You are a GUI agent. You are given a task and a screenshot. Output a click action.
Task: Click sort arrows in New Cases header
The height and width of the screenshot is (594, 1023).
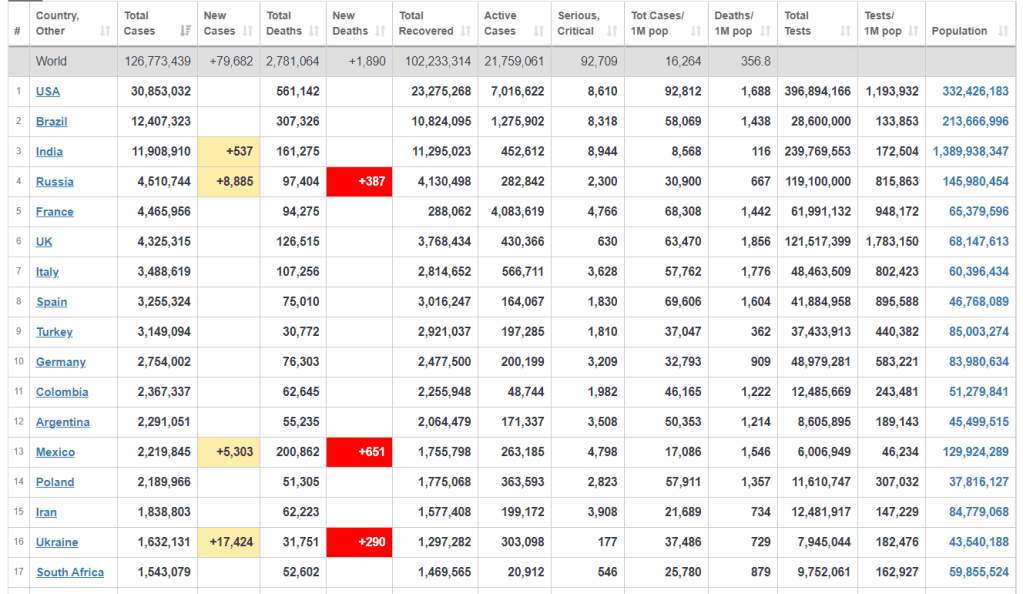(x=248, y=32)
